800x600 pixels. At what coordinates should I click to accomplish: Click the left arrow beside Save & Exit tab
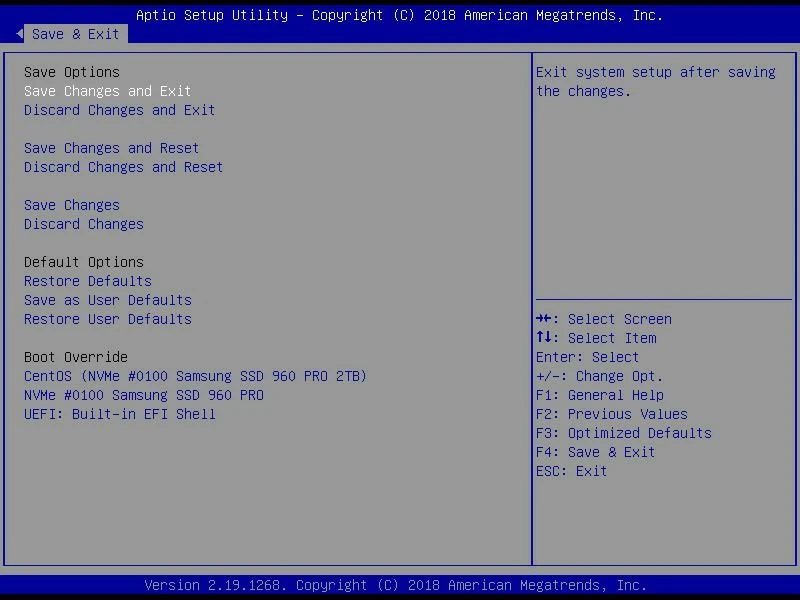(19, 34)
